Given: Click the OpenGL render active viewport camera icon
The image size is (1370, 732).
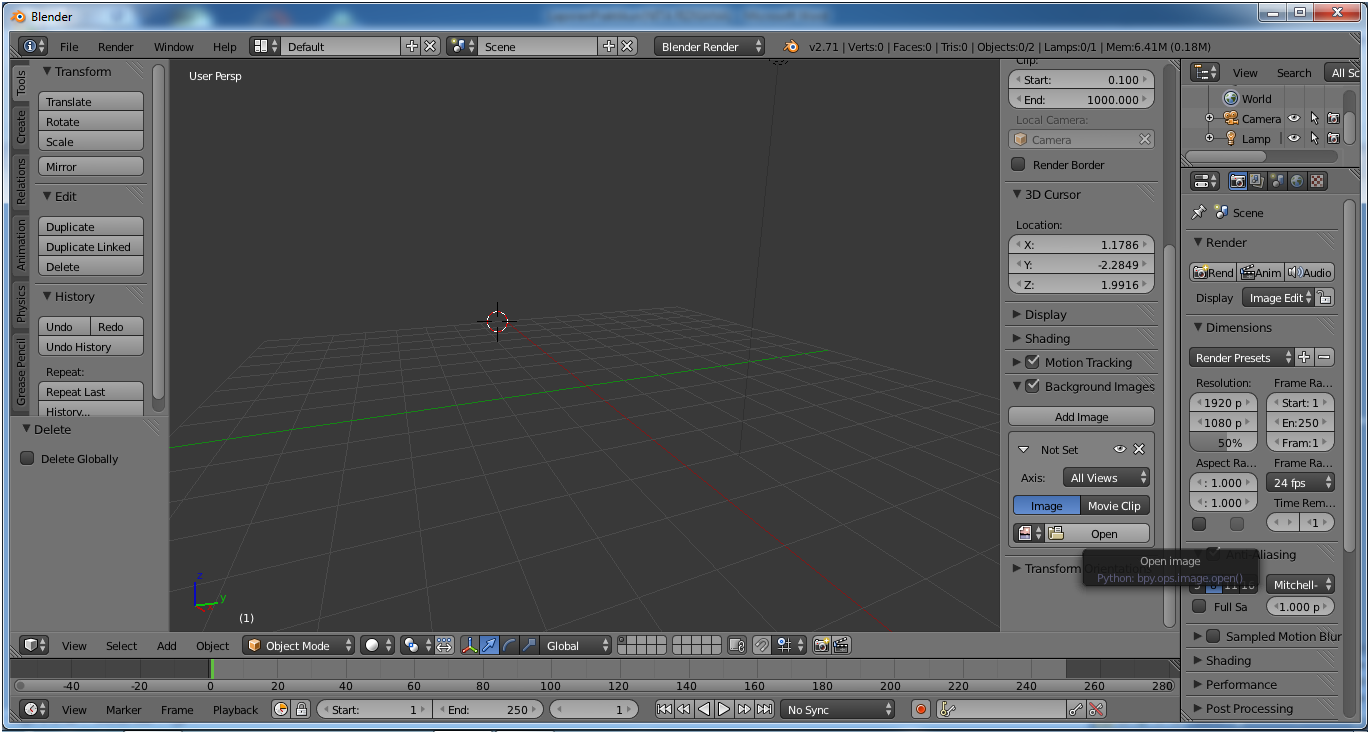Looking at the screenshot, I should tap(821, 645).
